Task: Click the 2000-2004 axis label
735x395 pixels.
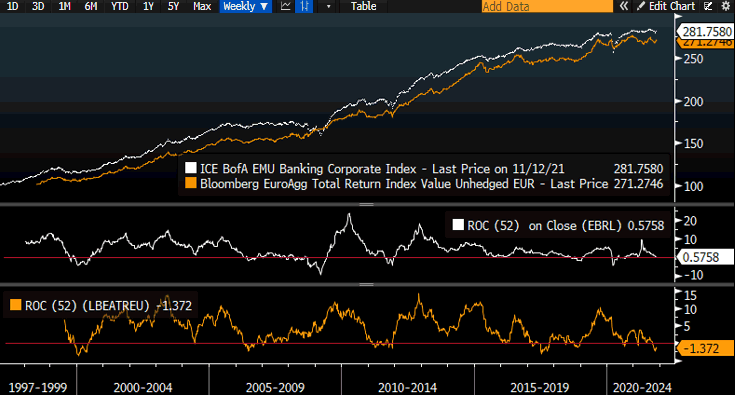Action: [143, 388]
